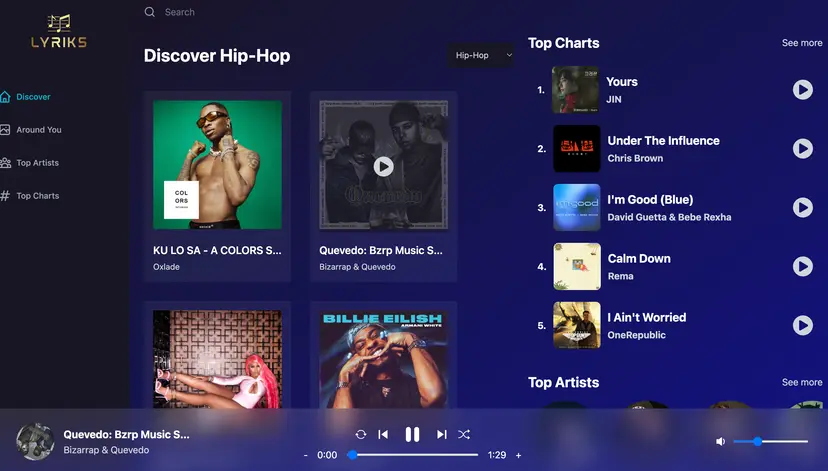This screenshot has width=828, height=471.
Task: Open Around You in sidebar
Action: pos(38,130)
